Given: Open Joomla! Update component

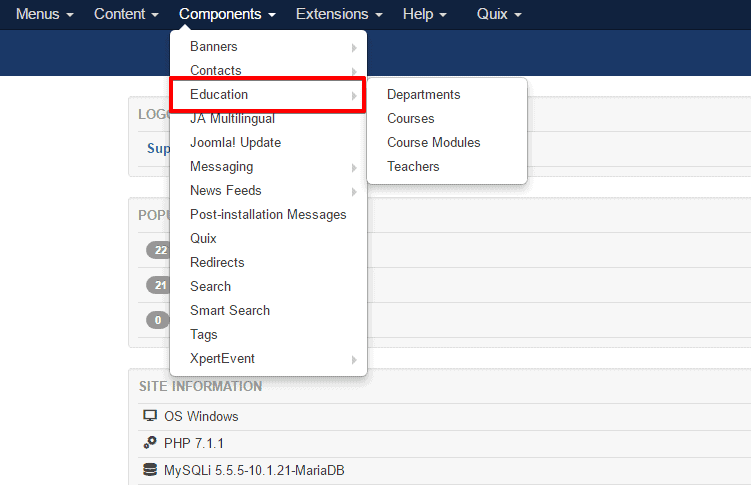Looking at the screenshot, I should (x=235, y=143).
